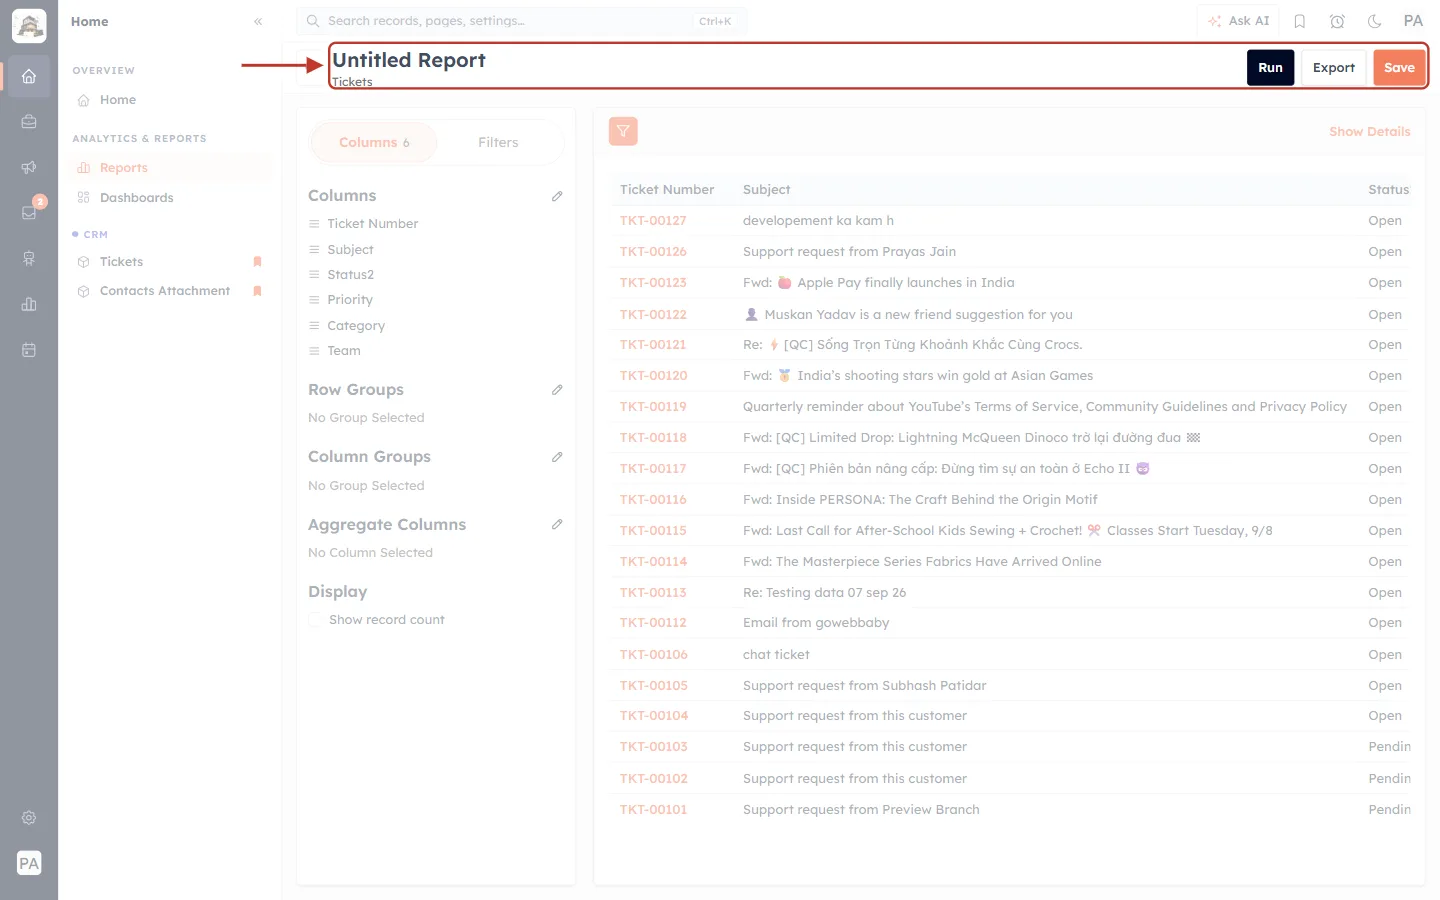1440x900 pixels.
Task: Open the inbox icon with notification badge
Action: [29, 212]
